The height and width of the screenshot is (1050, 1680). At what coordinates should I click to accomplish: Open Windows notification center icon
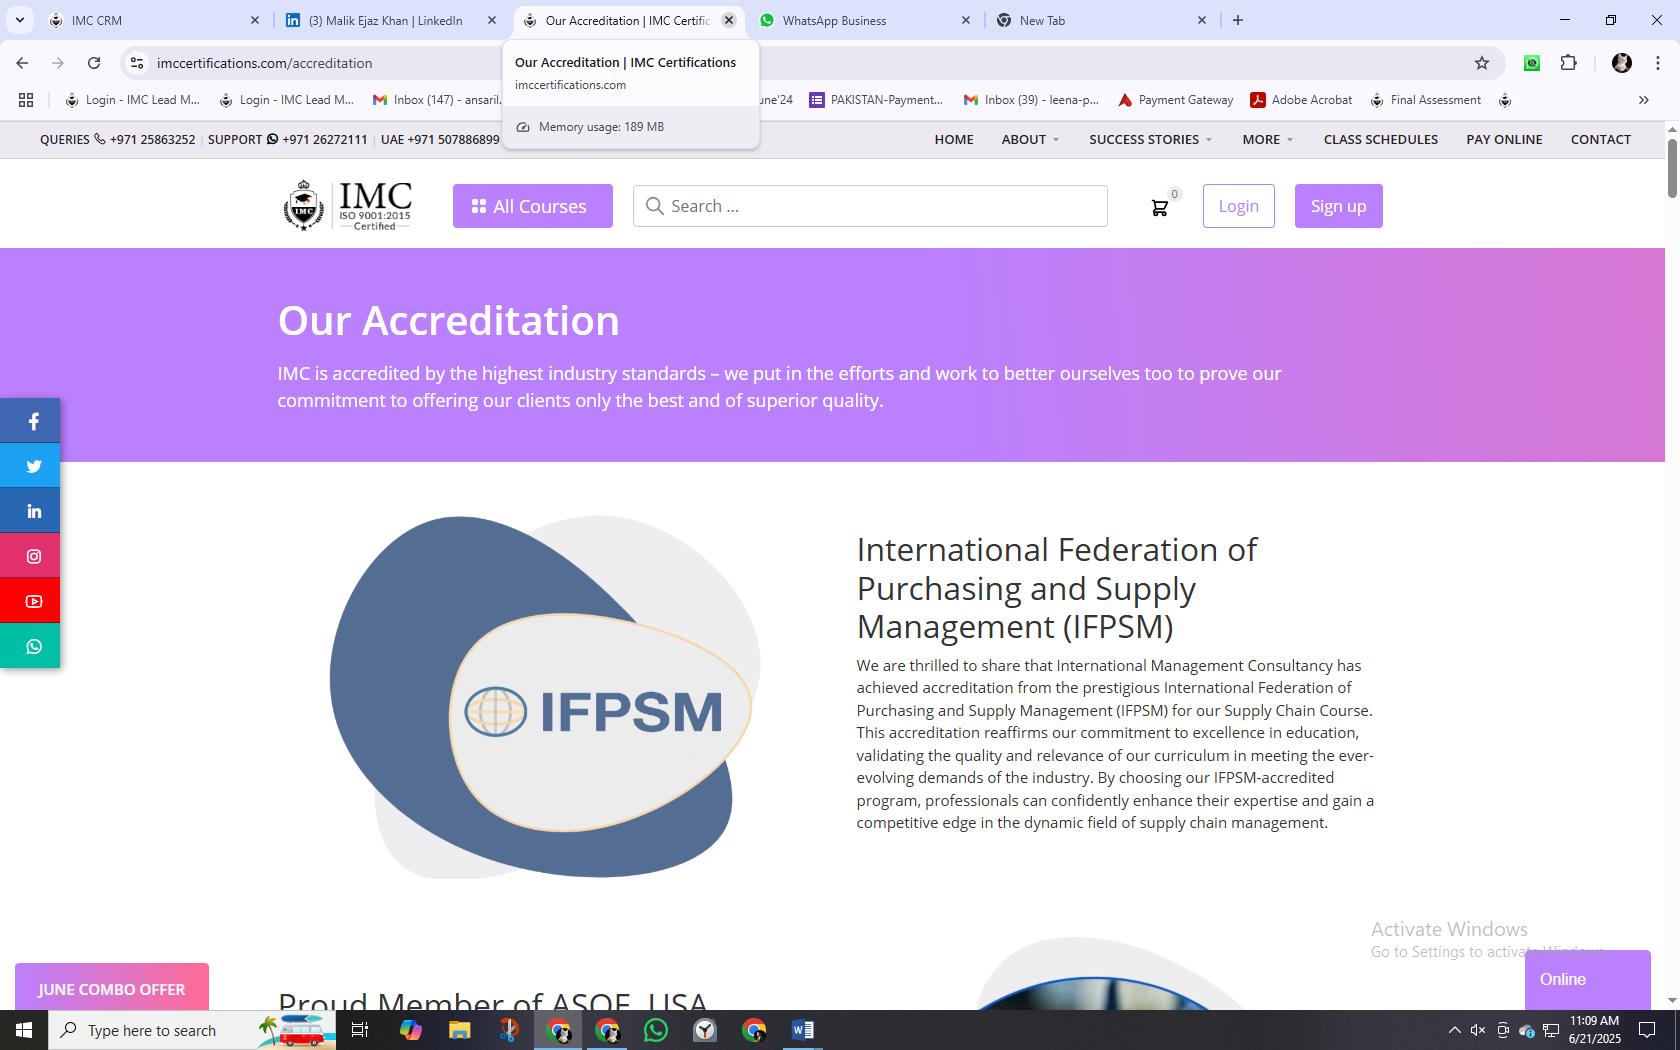(x=1647, y=1030)
